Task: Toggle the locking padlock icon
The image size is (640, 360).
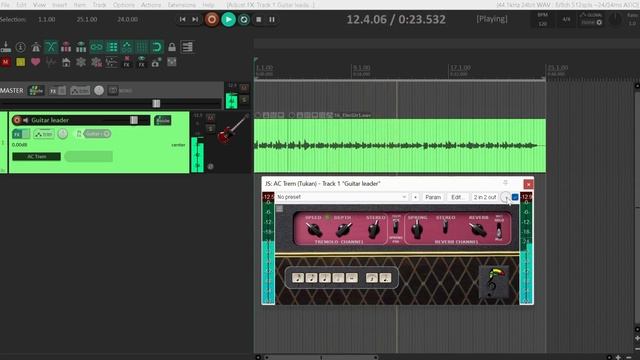Action: click(172, 47)
